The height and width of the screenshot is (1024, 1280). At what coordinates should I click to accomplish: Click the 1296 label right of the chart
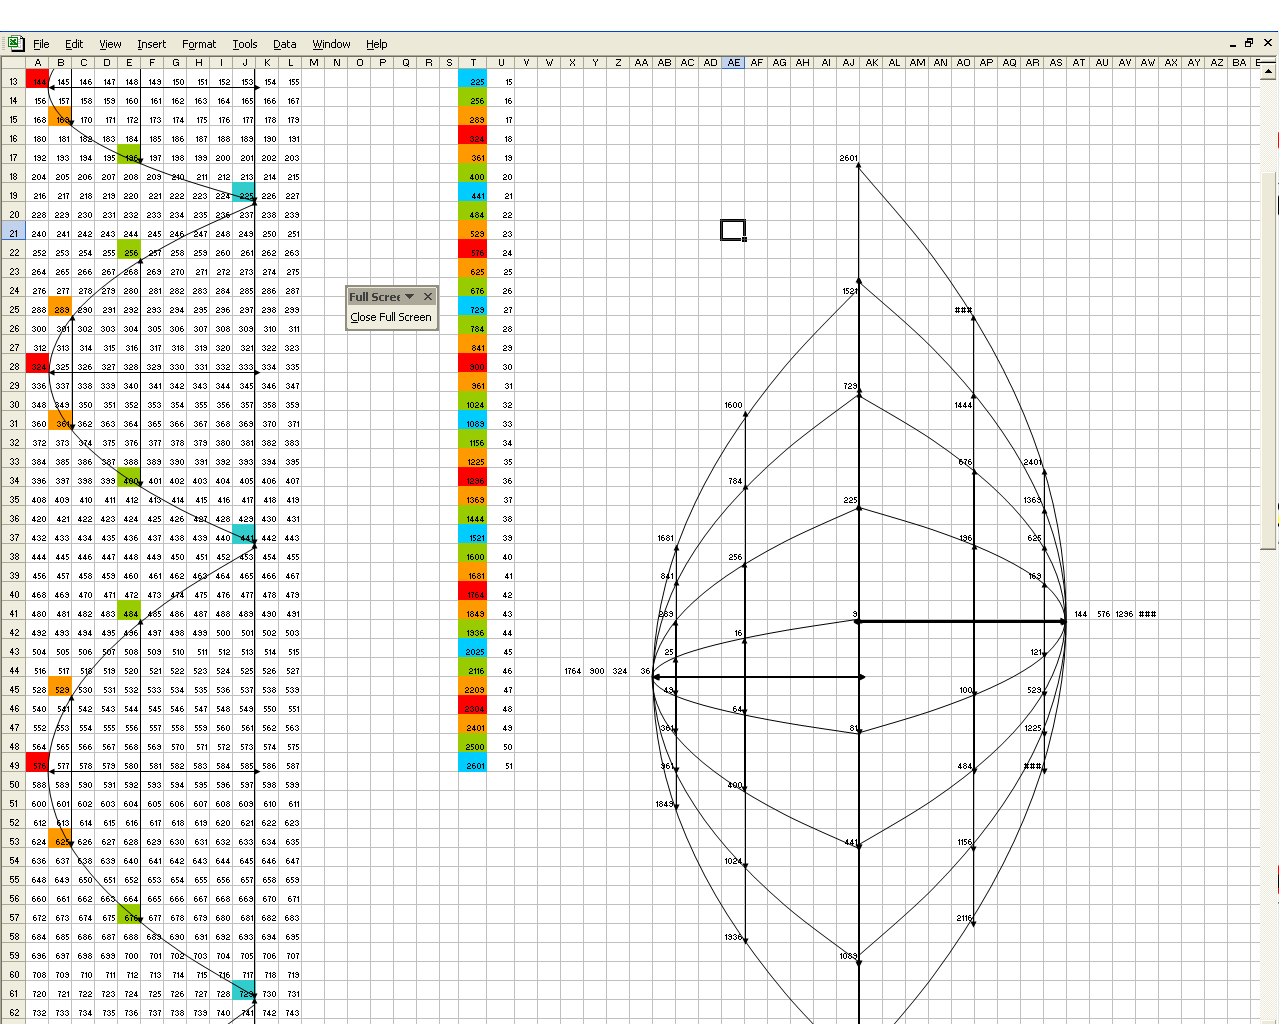pos(1124,614)
